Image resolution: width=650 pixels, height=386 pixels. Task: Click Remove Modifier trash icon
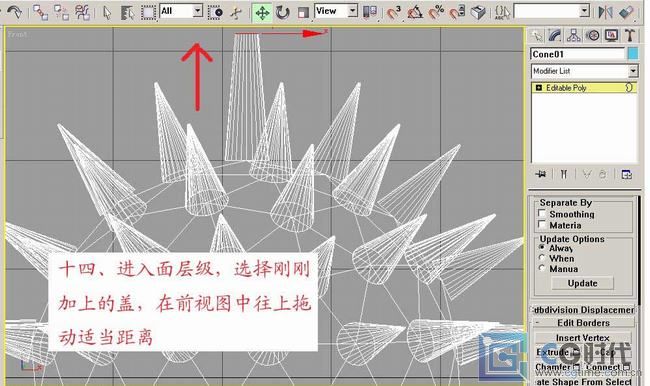[603, 175]
